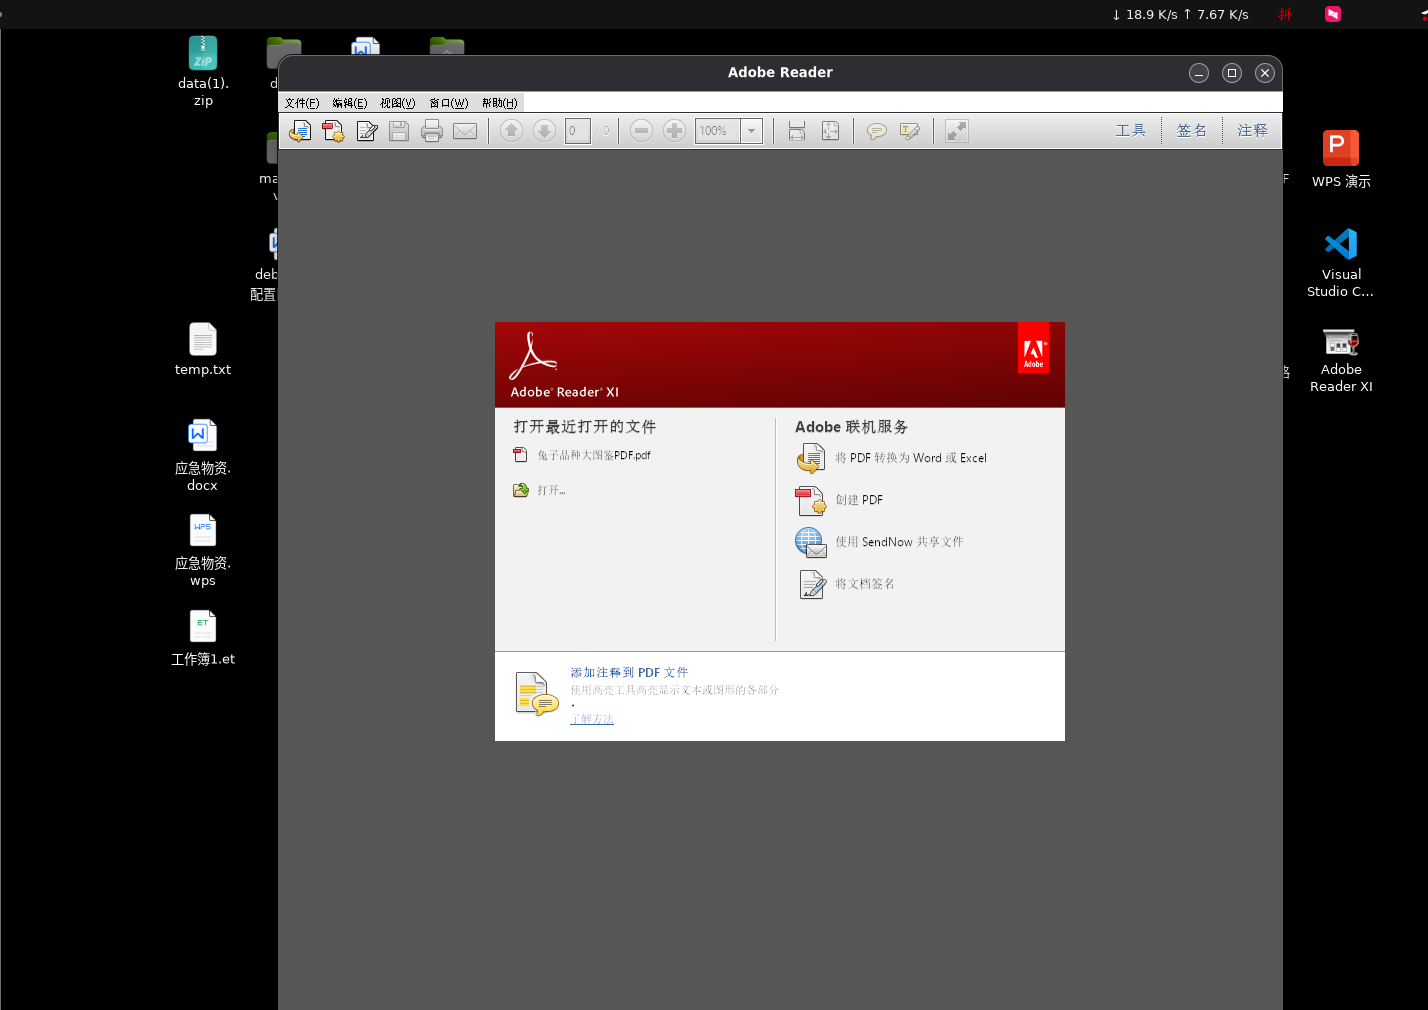The width and height of the screenshot is (1428, 1010).
Task: Click the read mode expand-arrows icon
Action: (957, 131)
